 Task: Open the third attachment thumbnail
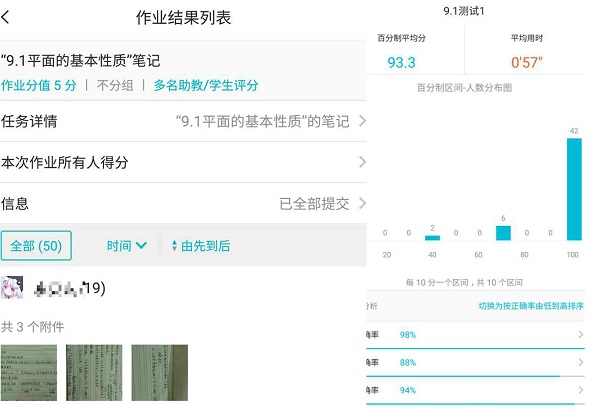coord(159,373)
